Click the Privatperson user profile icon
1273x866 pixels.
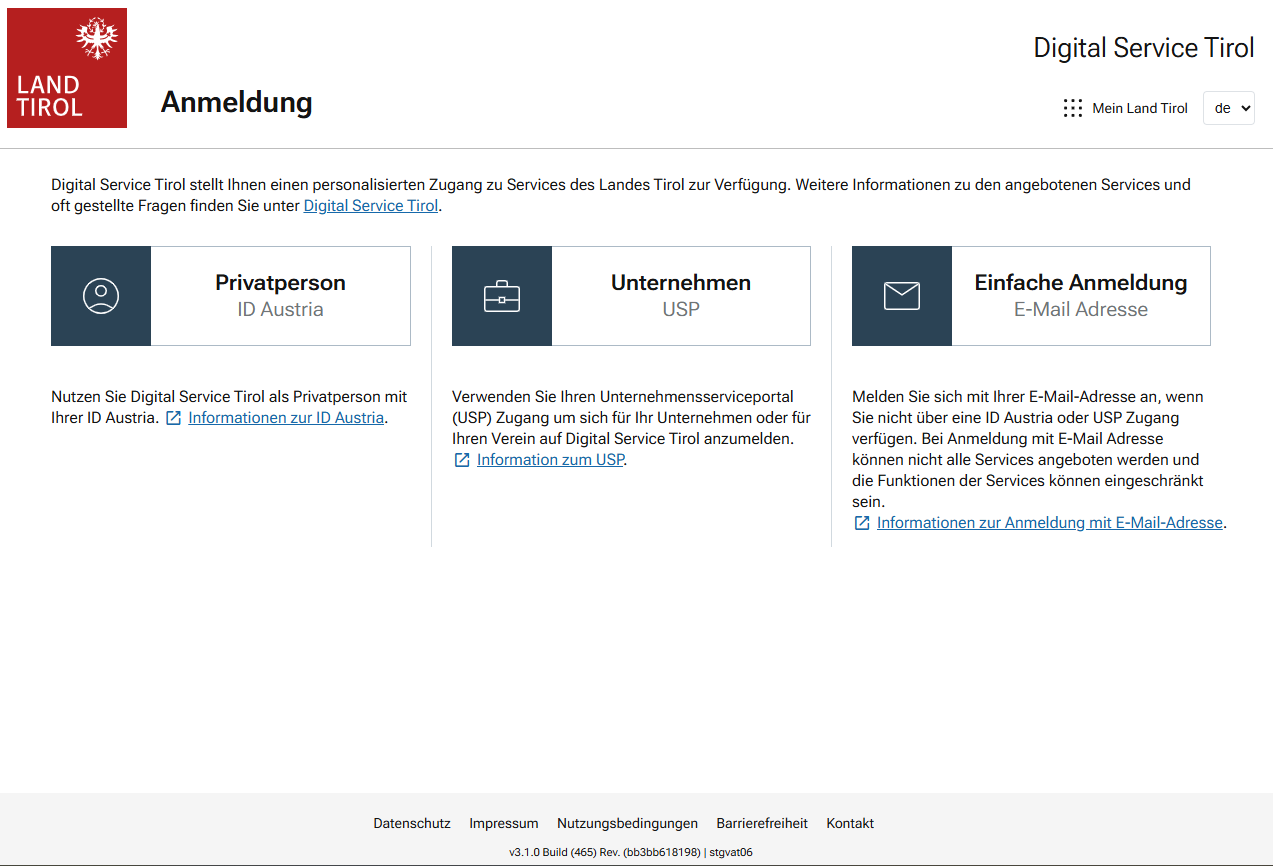tap(101, 296)
